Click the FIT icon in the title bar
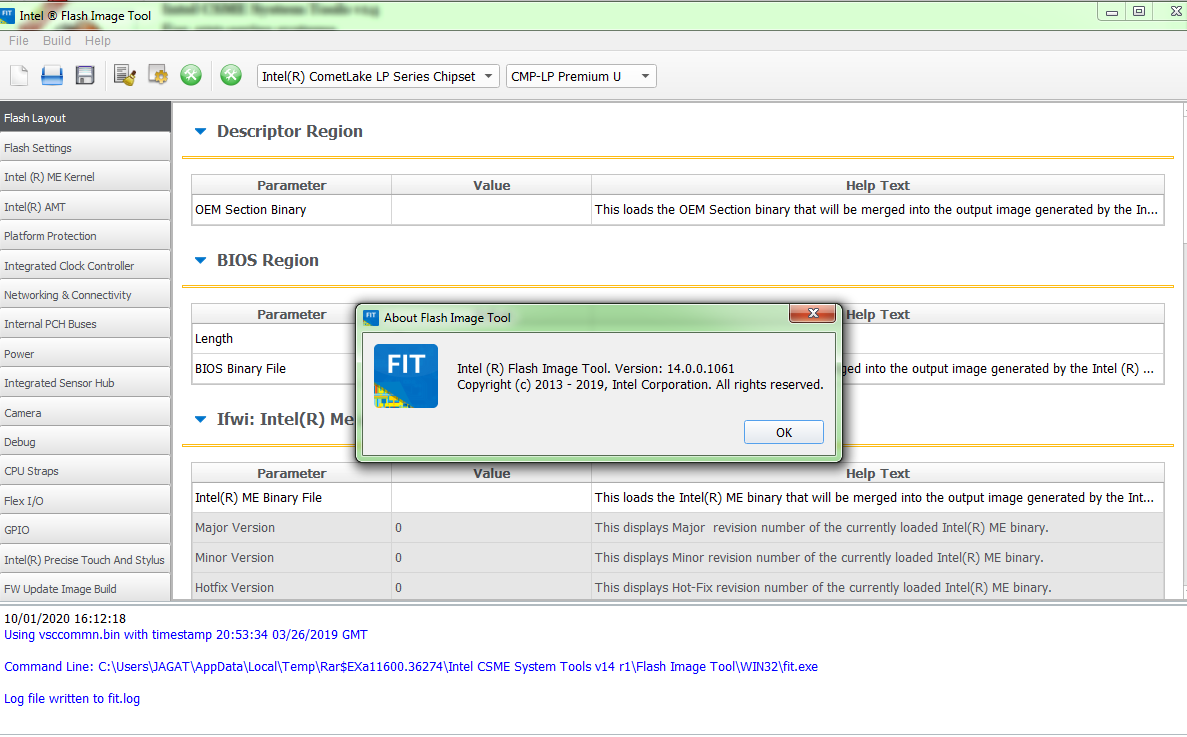 [x=8, y=14]
